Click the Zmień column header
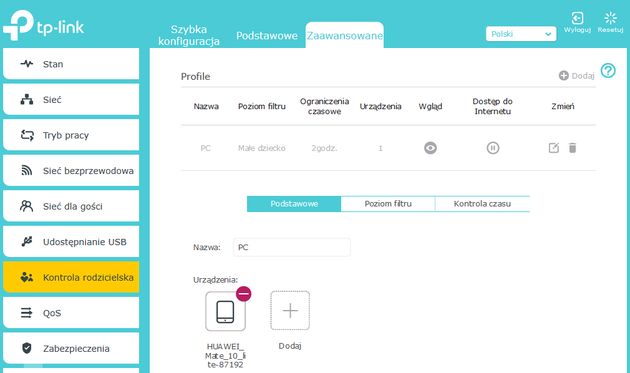The width and height of the screenshot is (630, 373). [x=562, y=106]
